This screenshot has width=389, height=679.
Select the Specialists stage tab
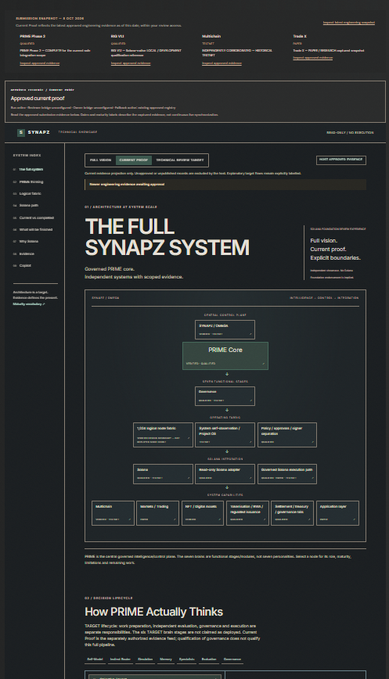[x=187, y=659]
